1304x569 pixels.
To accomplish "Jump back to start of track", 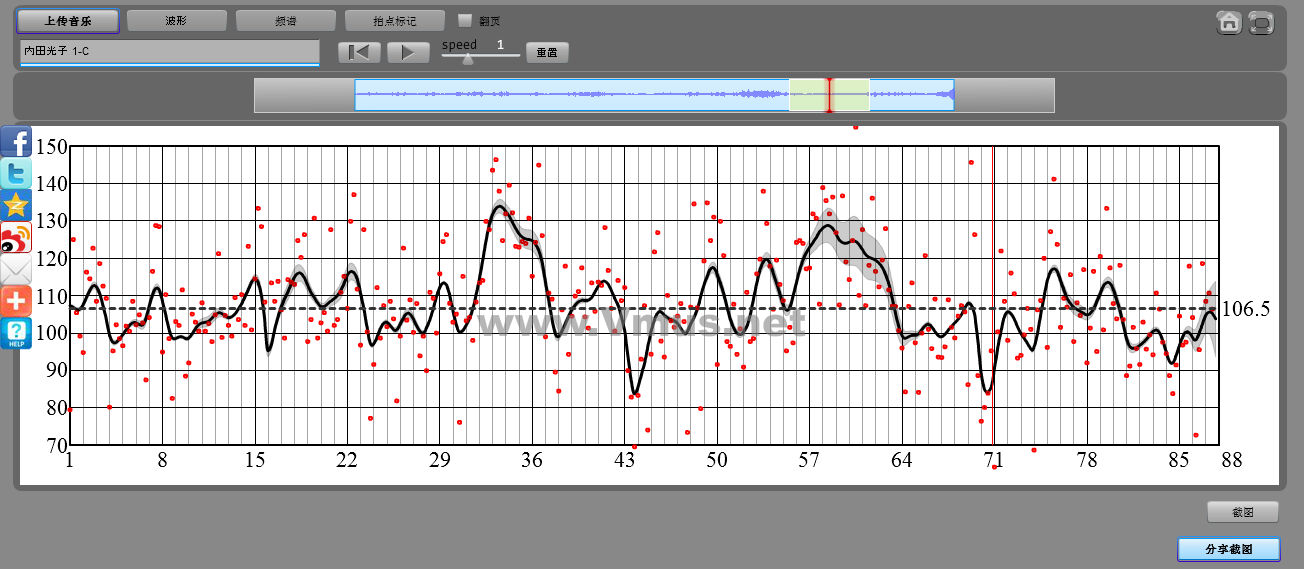I will (360, 53).
